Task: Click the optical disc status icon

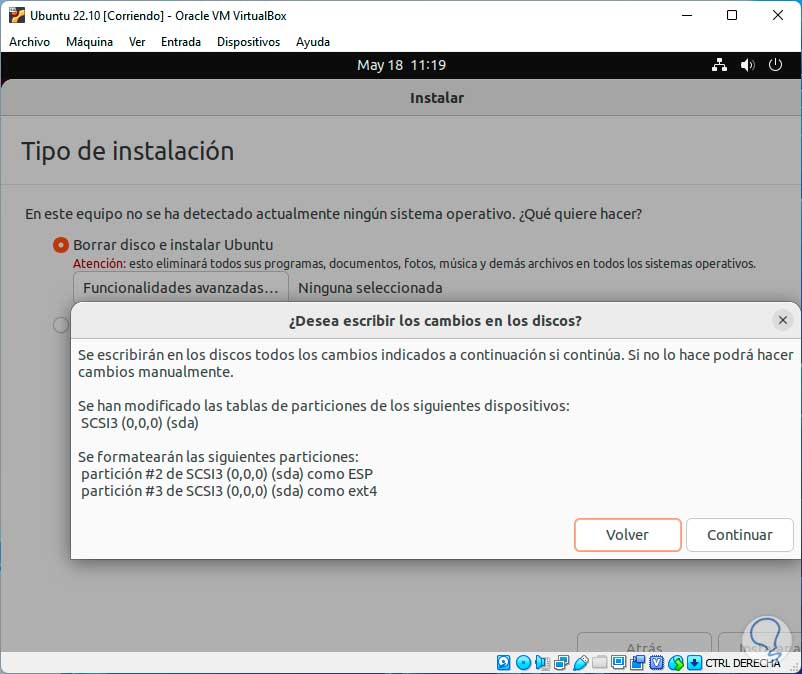Action: 523,663
